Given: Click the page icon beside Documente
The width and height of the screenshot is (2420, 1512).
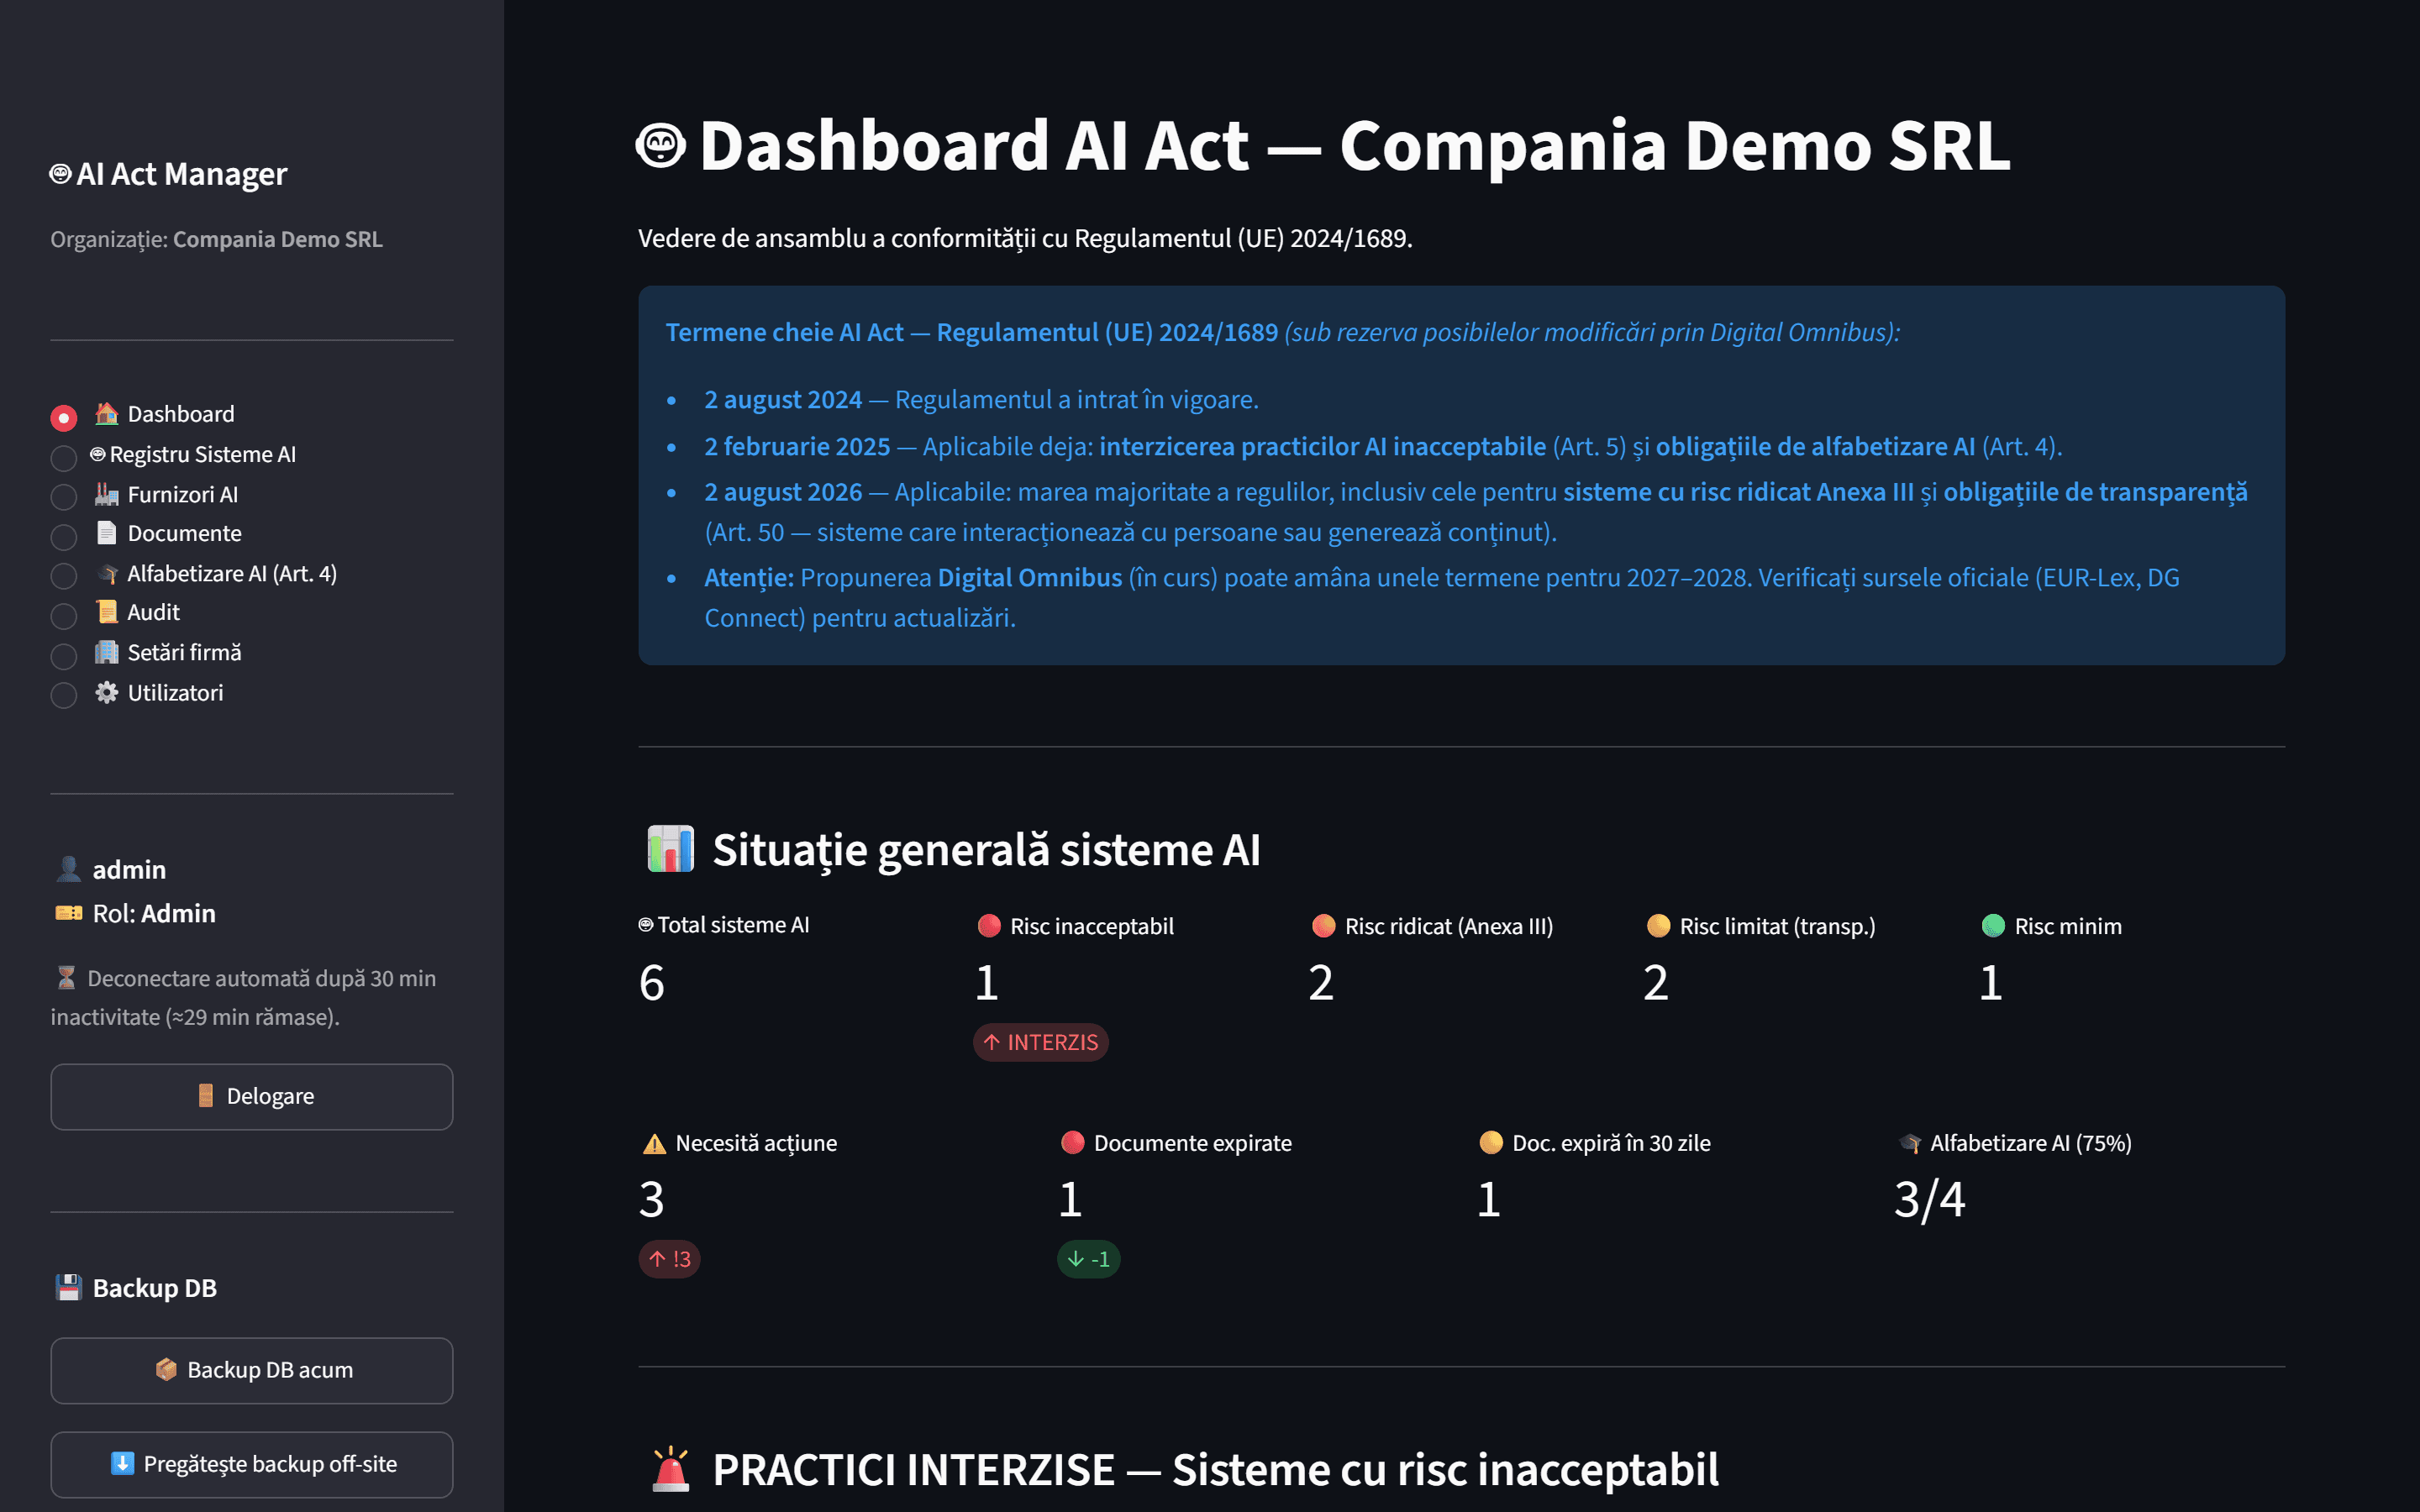Looking at the screenshot, I should (x=107, y=533).
